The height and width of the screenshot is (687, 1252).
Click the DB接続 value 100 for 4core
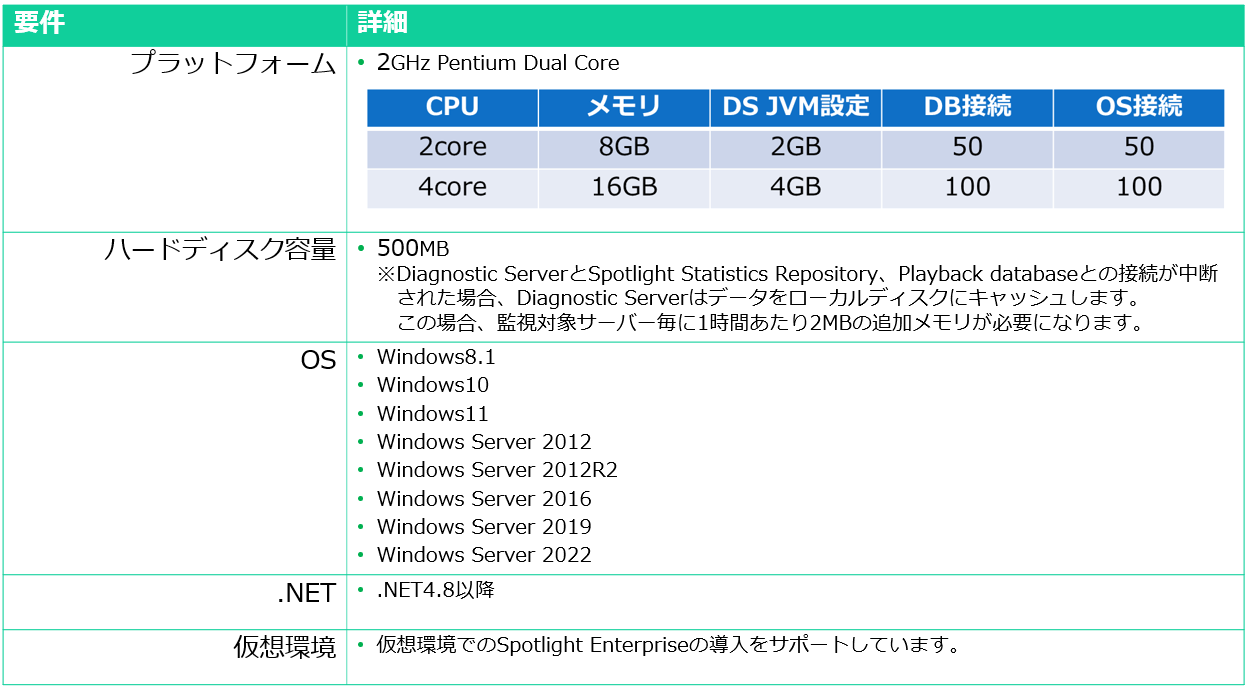coord(967,188)
